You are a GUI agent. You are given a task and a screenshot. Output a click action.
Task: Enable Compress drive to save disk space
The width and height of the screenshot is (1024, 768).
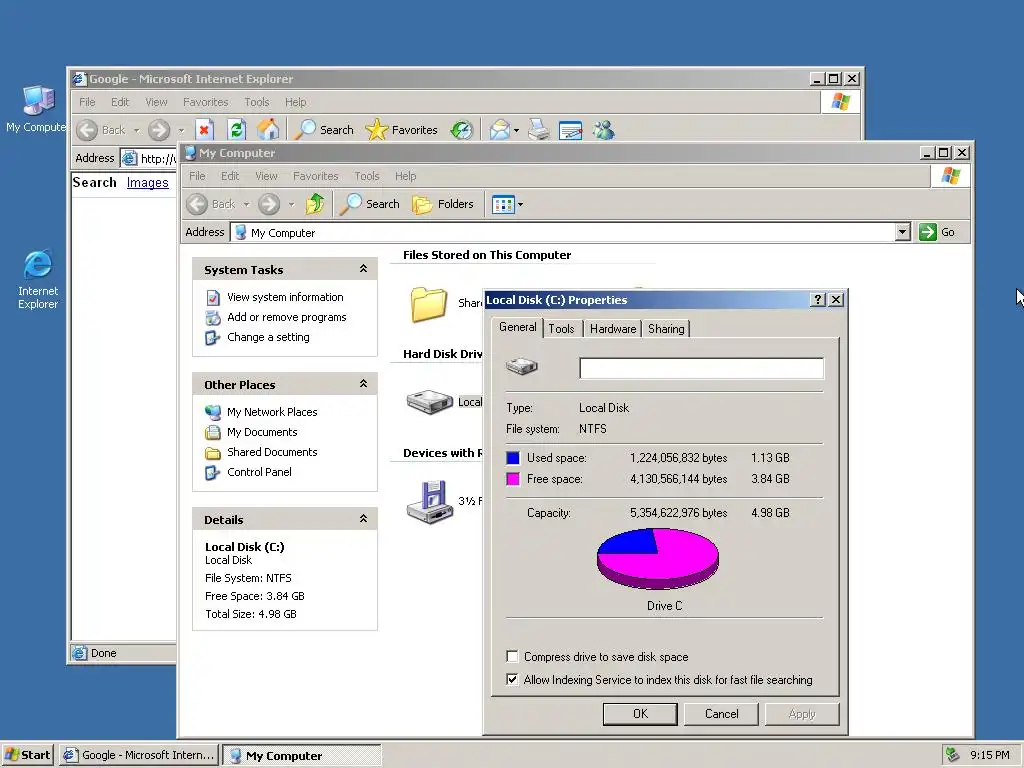pos(513,656)
